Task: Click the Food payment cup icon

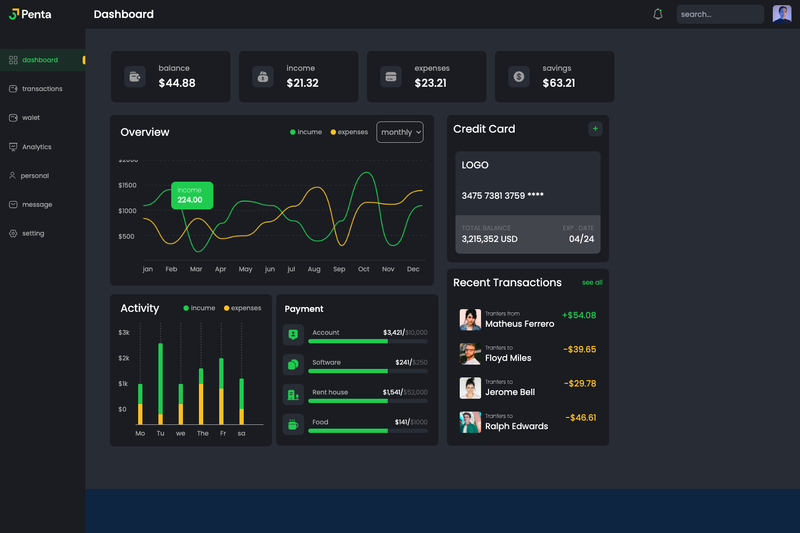Action: [x=293, y=424]
